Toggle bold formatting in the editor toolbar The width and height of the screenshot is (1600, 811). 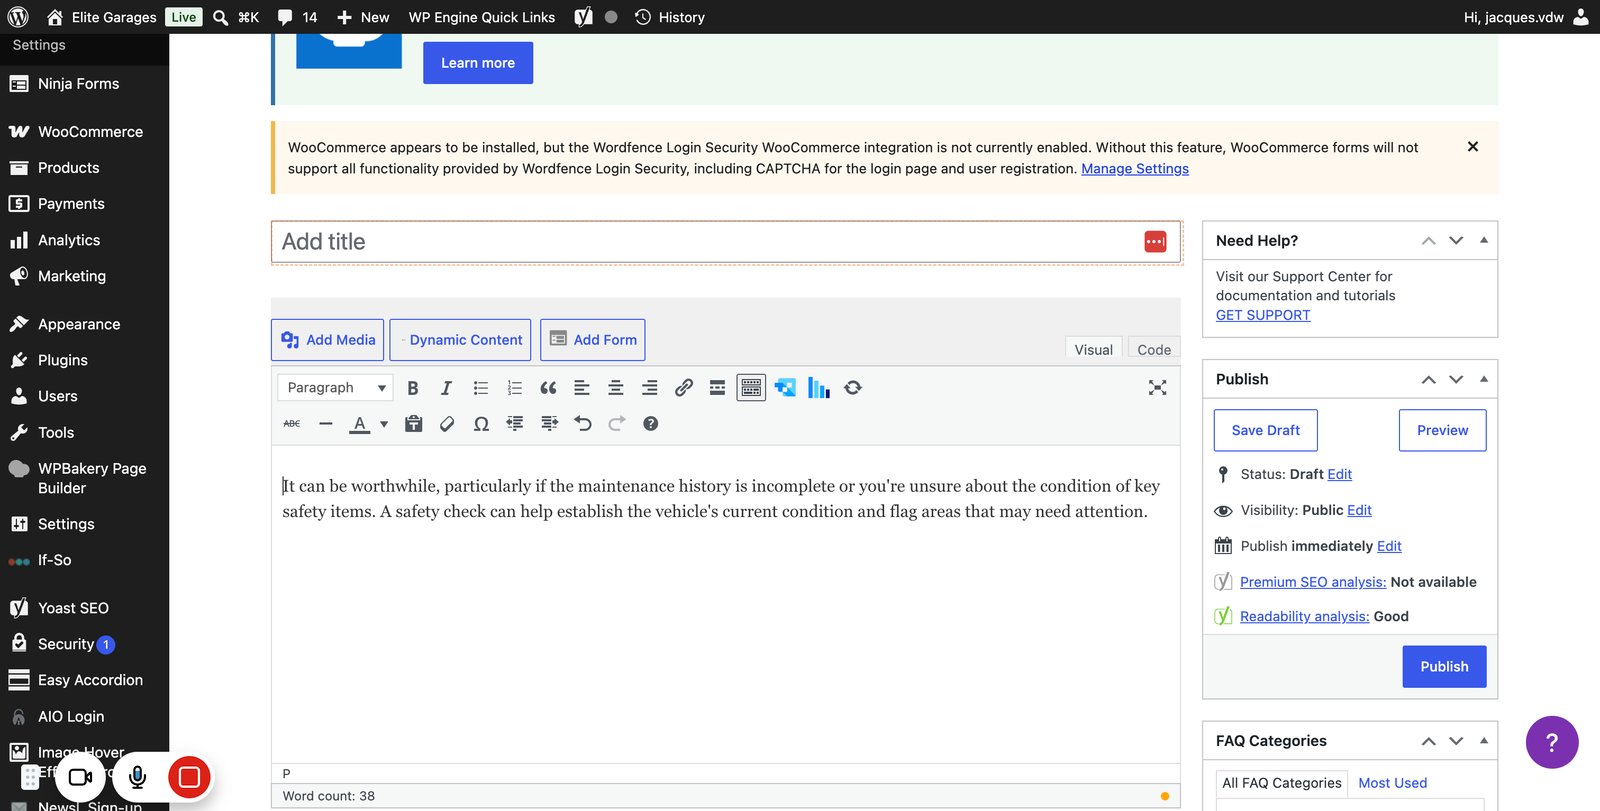coord(412,388)
